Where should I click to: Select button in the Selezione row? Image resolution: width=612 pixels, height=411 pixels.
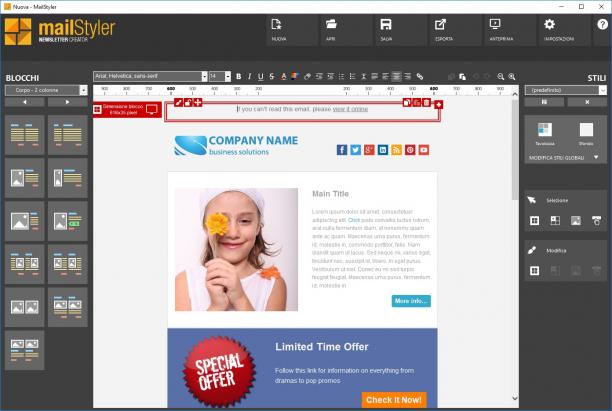(596, 221)
